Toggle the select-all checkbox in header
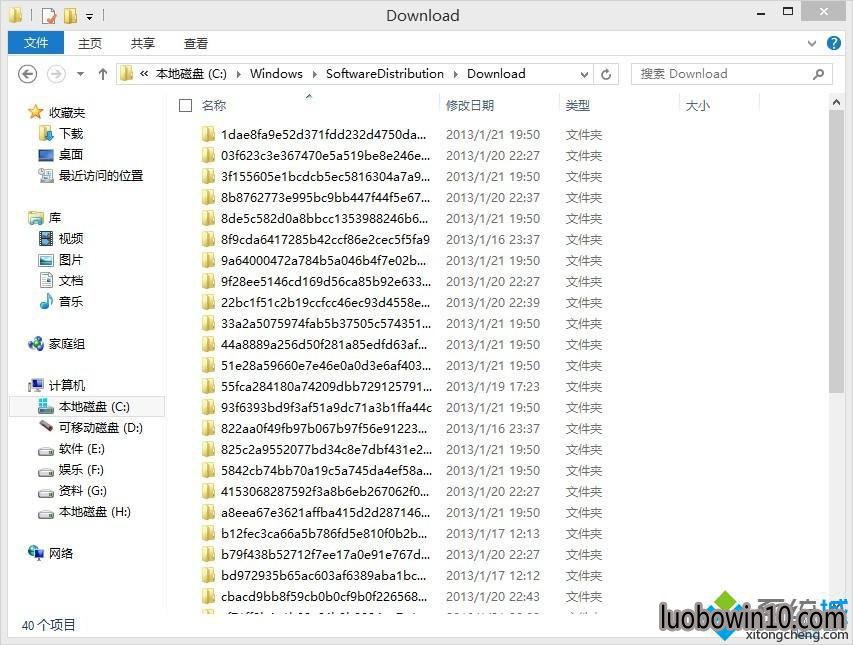Image resolution: width=853 pixels, height=645 pixels. click(186, 106)
